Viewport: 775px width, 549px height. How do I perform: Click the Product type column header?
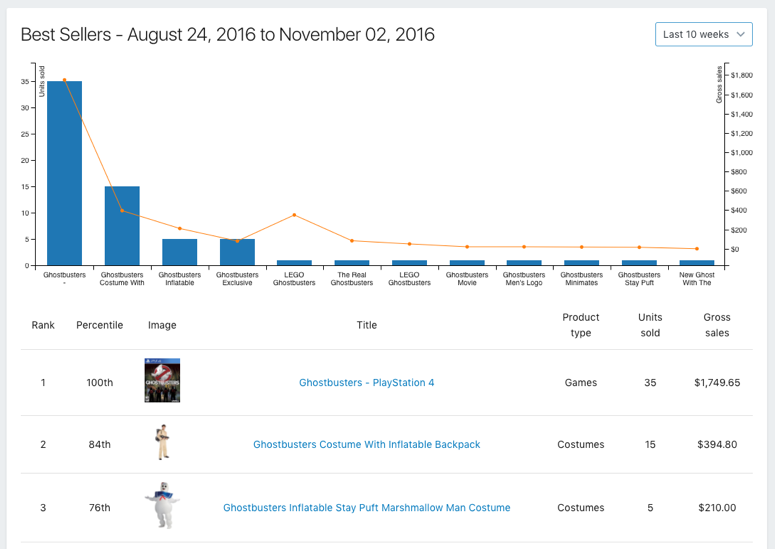pos(580,325)
